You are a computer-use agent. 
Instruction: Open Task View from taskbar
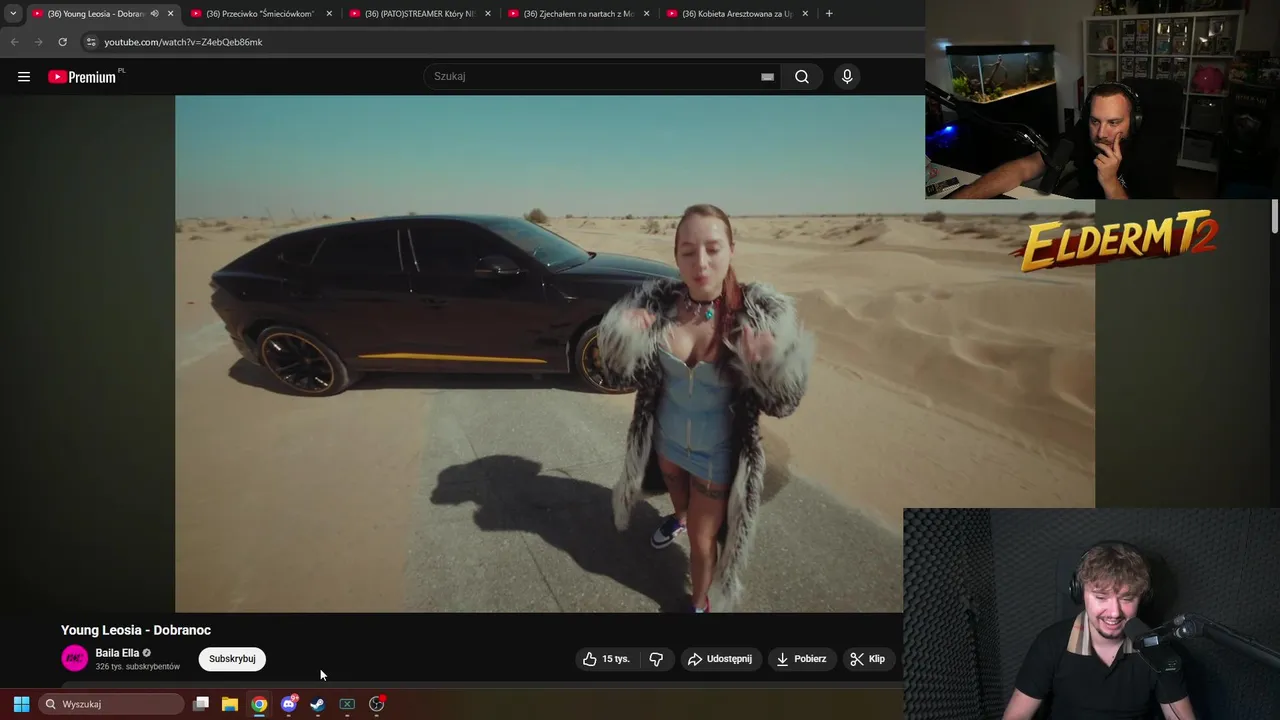201,704
